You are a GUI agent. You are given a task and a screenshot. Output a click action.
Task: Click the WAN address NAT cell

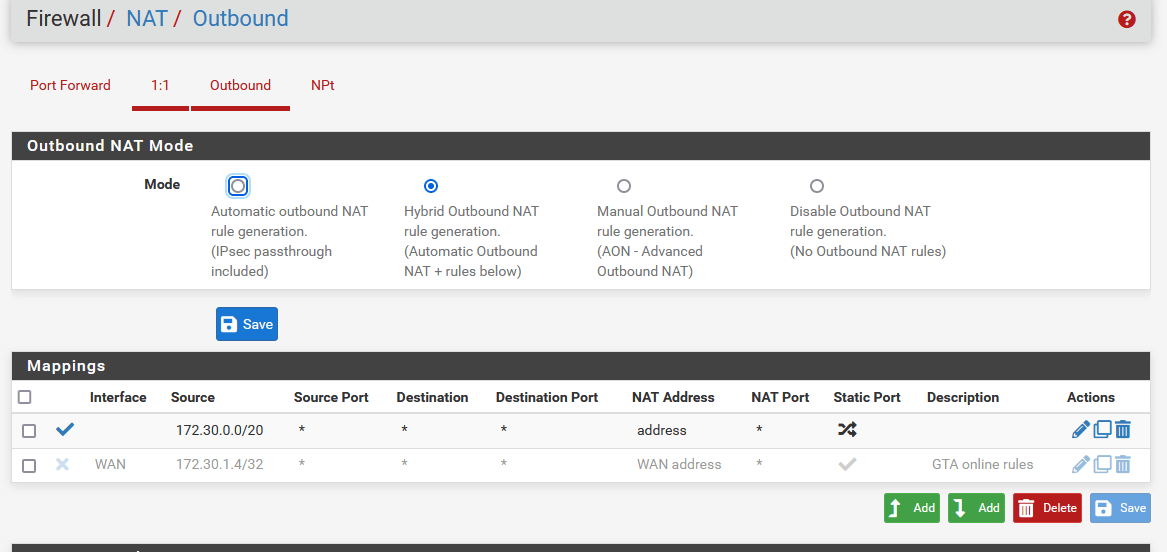click(x=679, y=464)
